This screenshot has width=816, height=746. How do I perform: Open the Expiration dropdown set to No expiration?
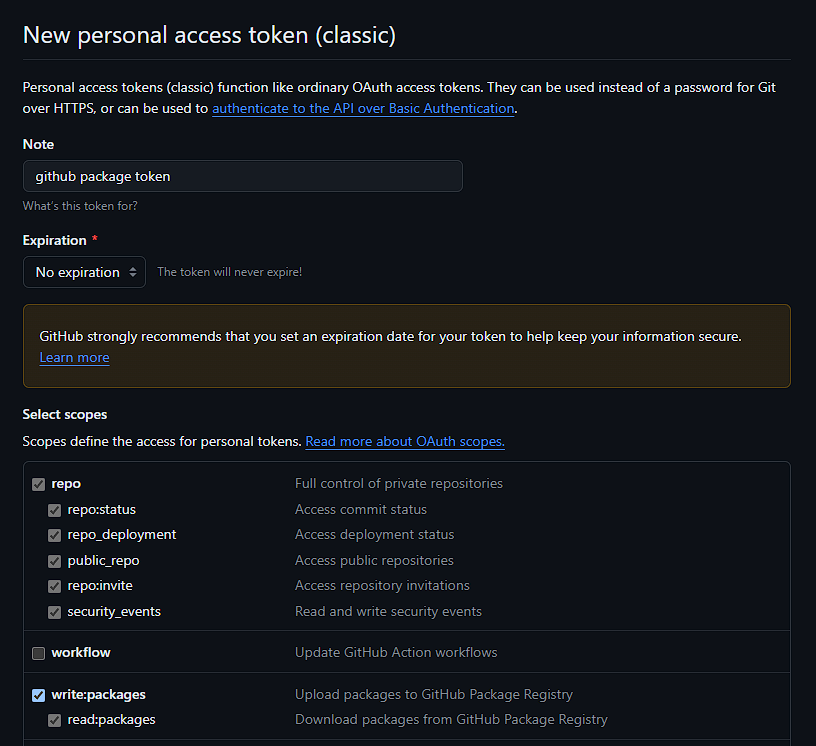point(84,272)
